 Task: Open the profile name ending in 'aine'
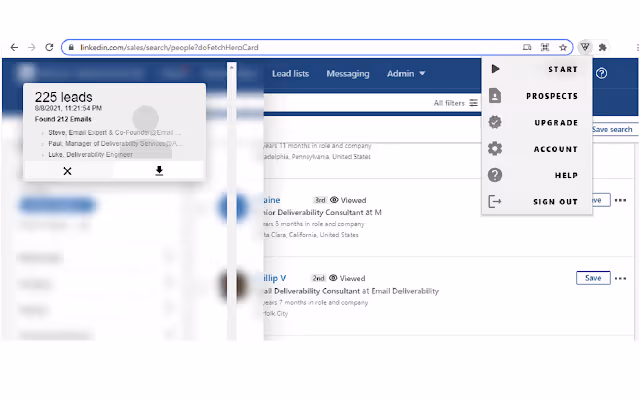tap(272, 200)
